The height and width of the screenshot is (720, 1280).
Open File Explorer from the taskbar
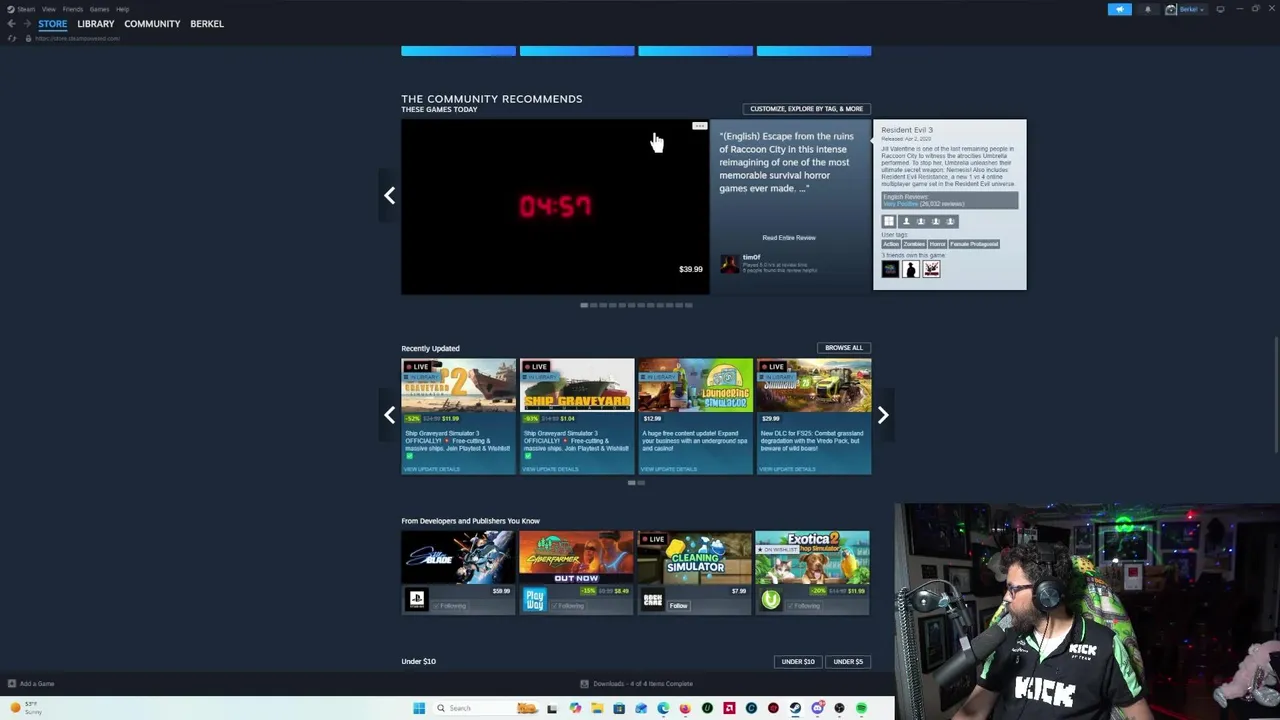click(x=597, y=708)
